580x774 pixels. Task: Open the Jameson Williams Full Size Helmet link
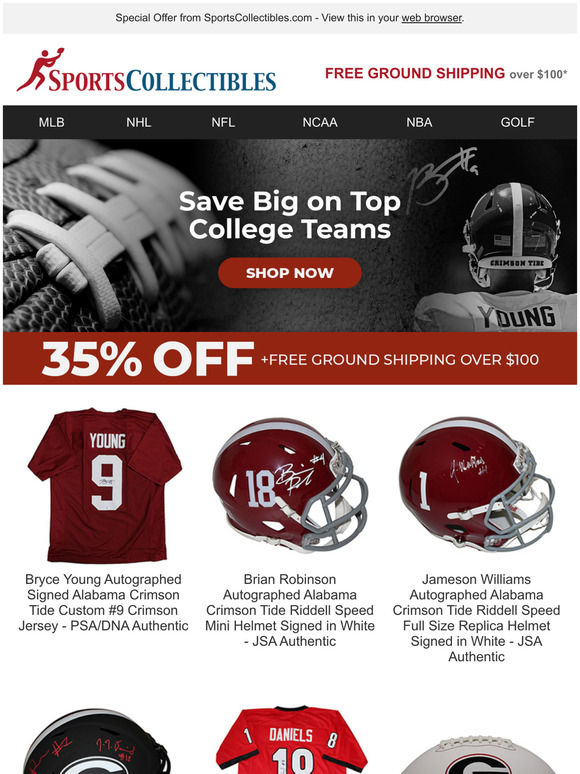pyautogui.click(x=476, y=618)
